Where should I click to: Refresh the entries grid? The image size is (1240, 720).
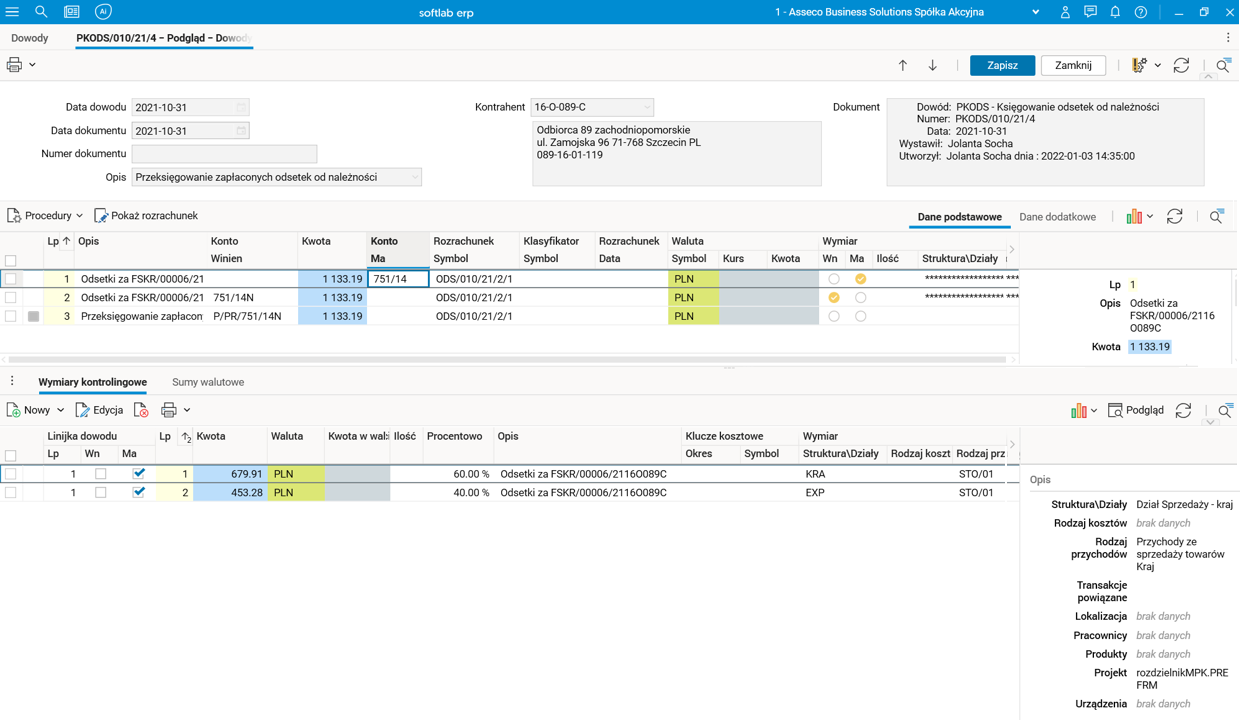coord(1175,216)
